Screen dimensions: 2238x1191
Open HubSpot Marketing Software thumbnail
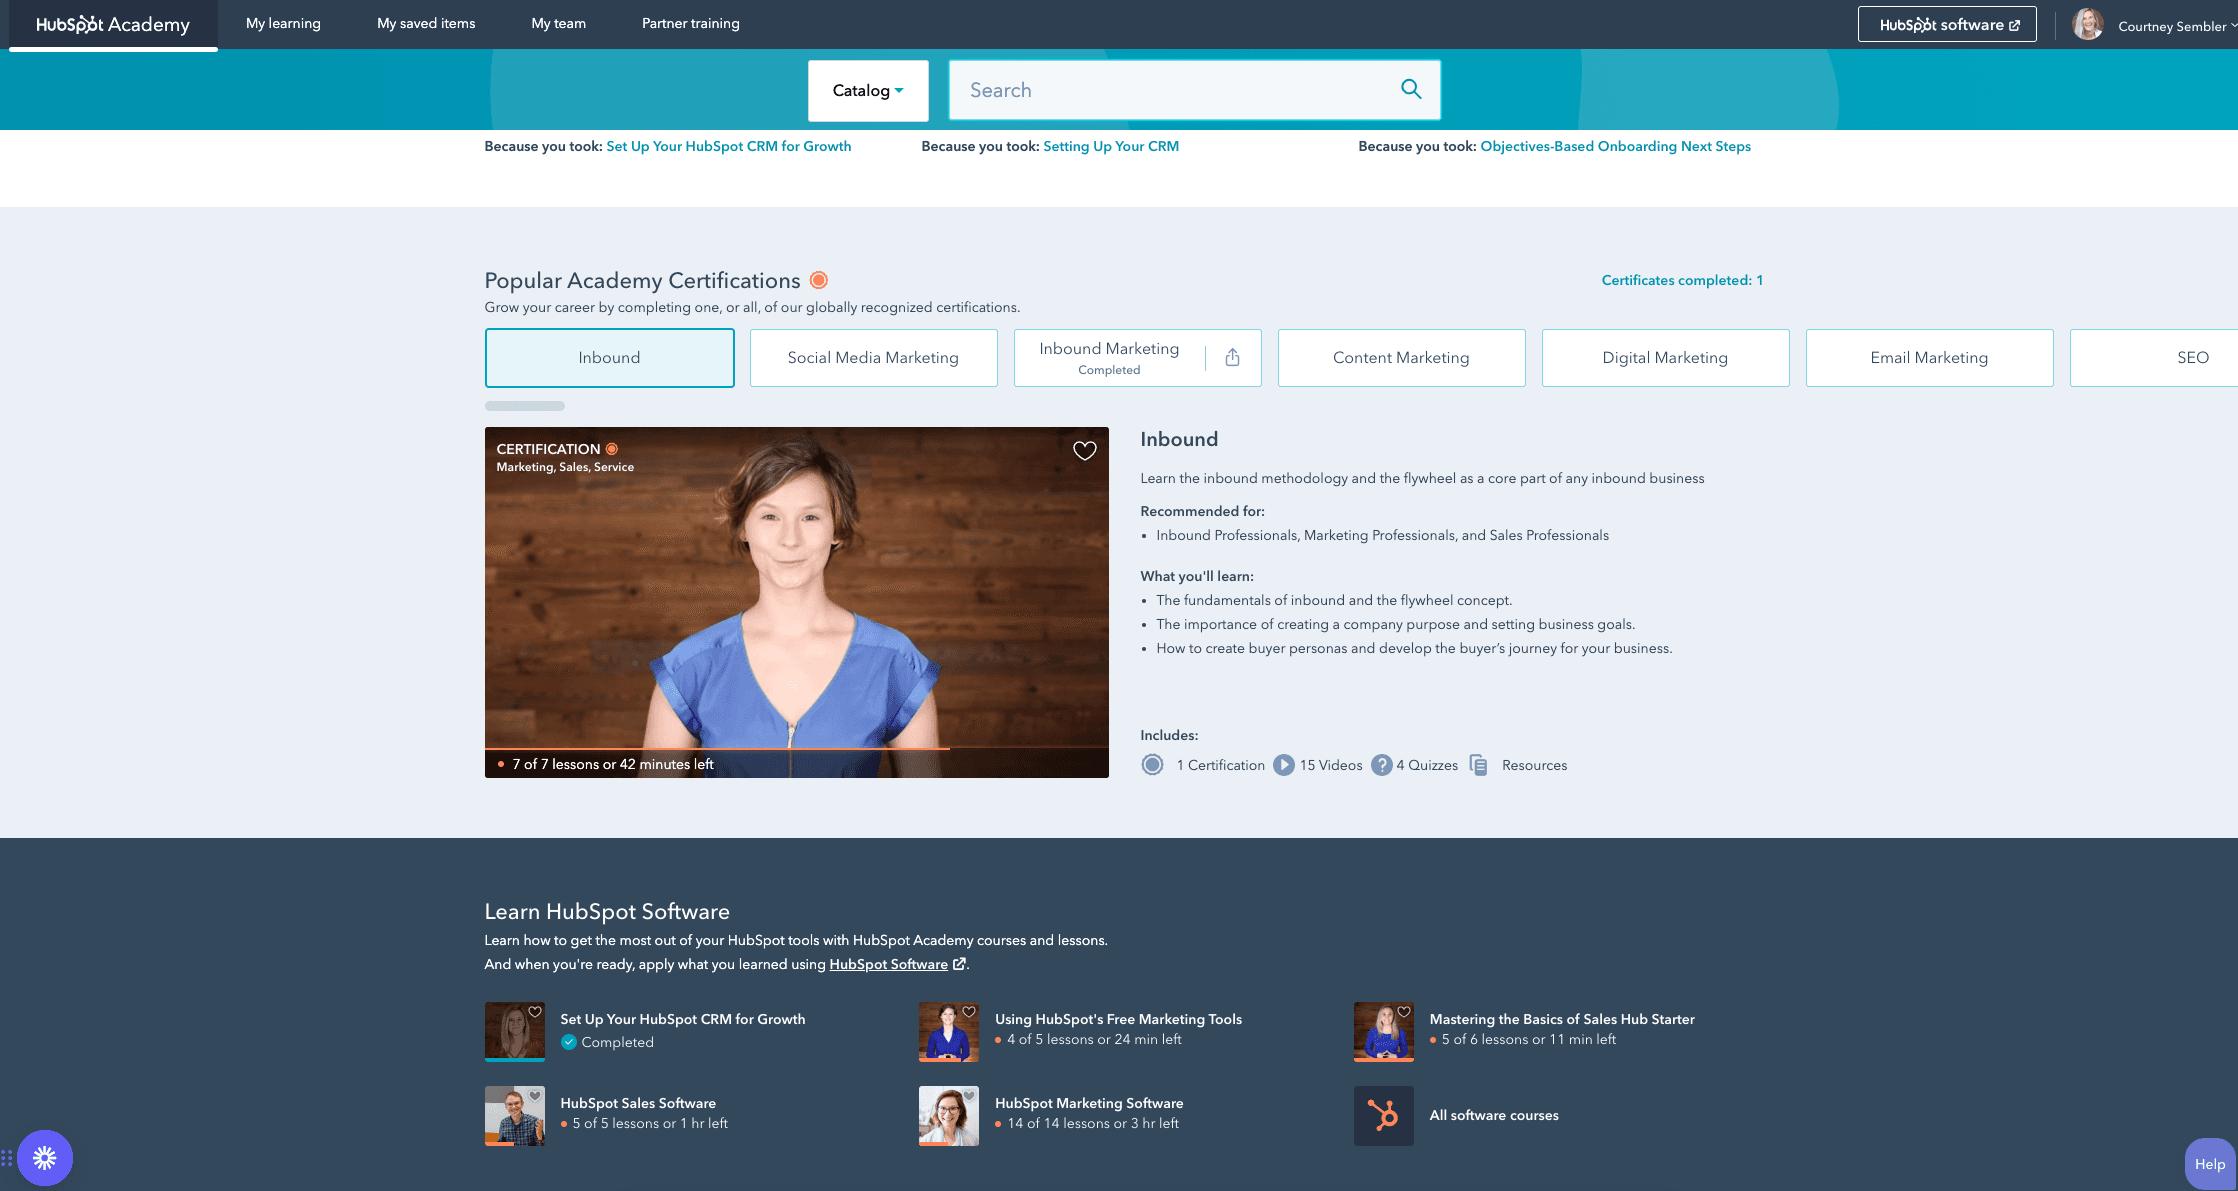pyautogui.click(x=949, y=1116)
